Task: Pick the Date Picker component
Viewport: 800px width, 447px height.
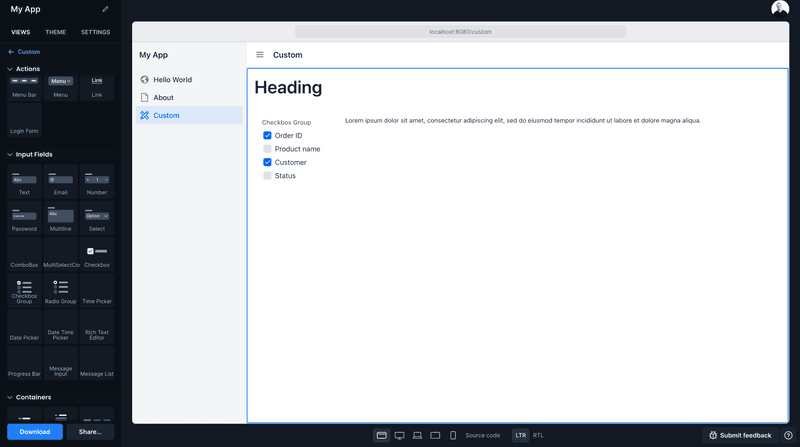Action: click(24, 327)
